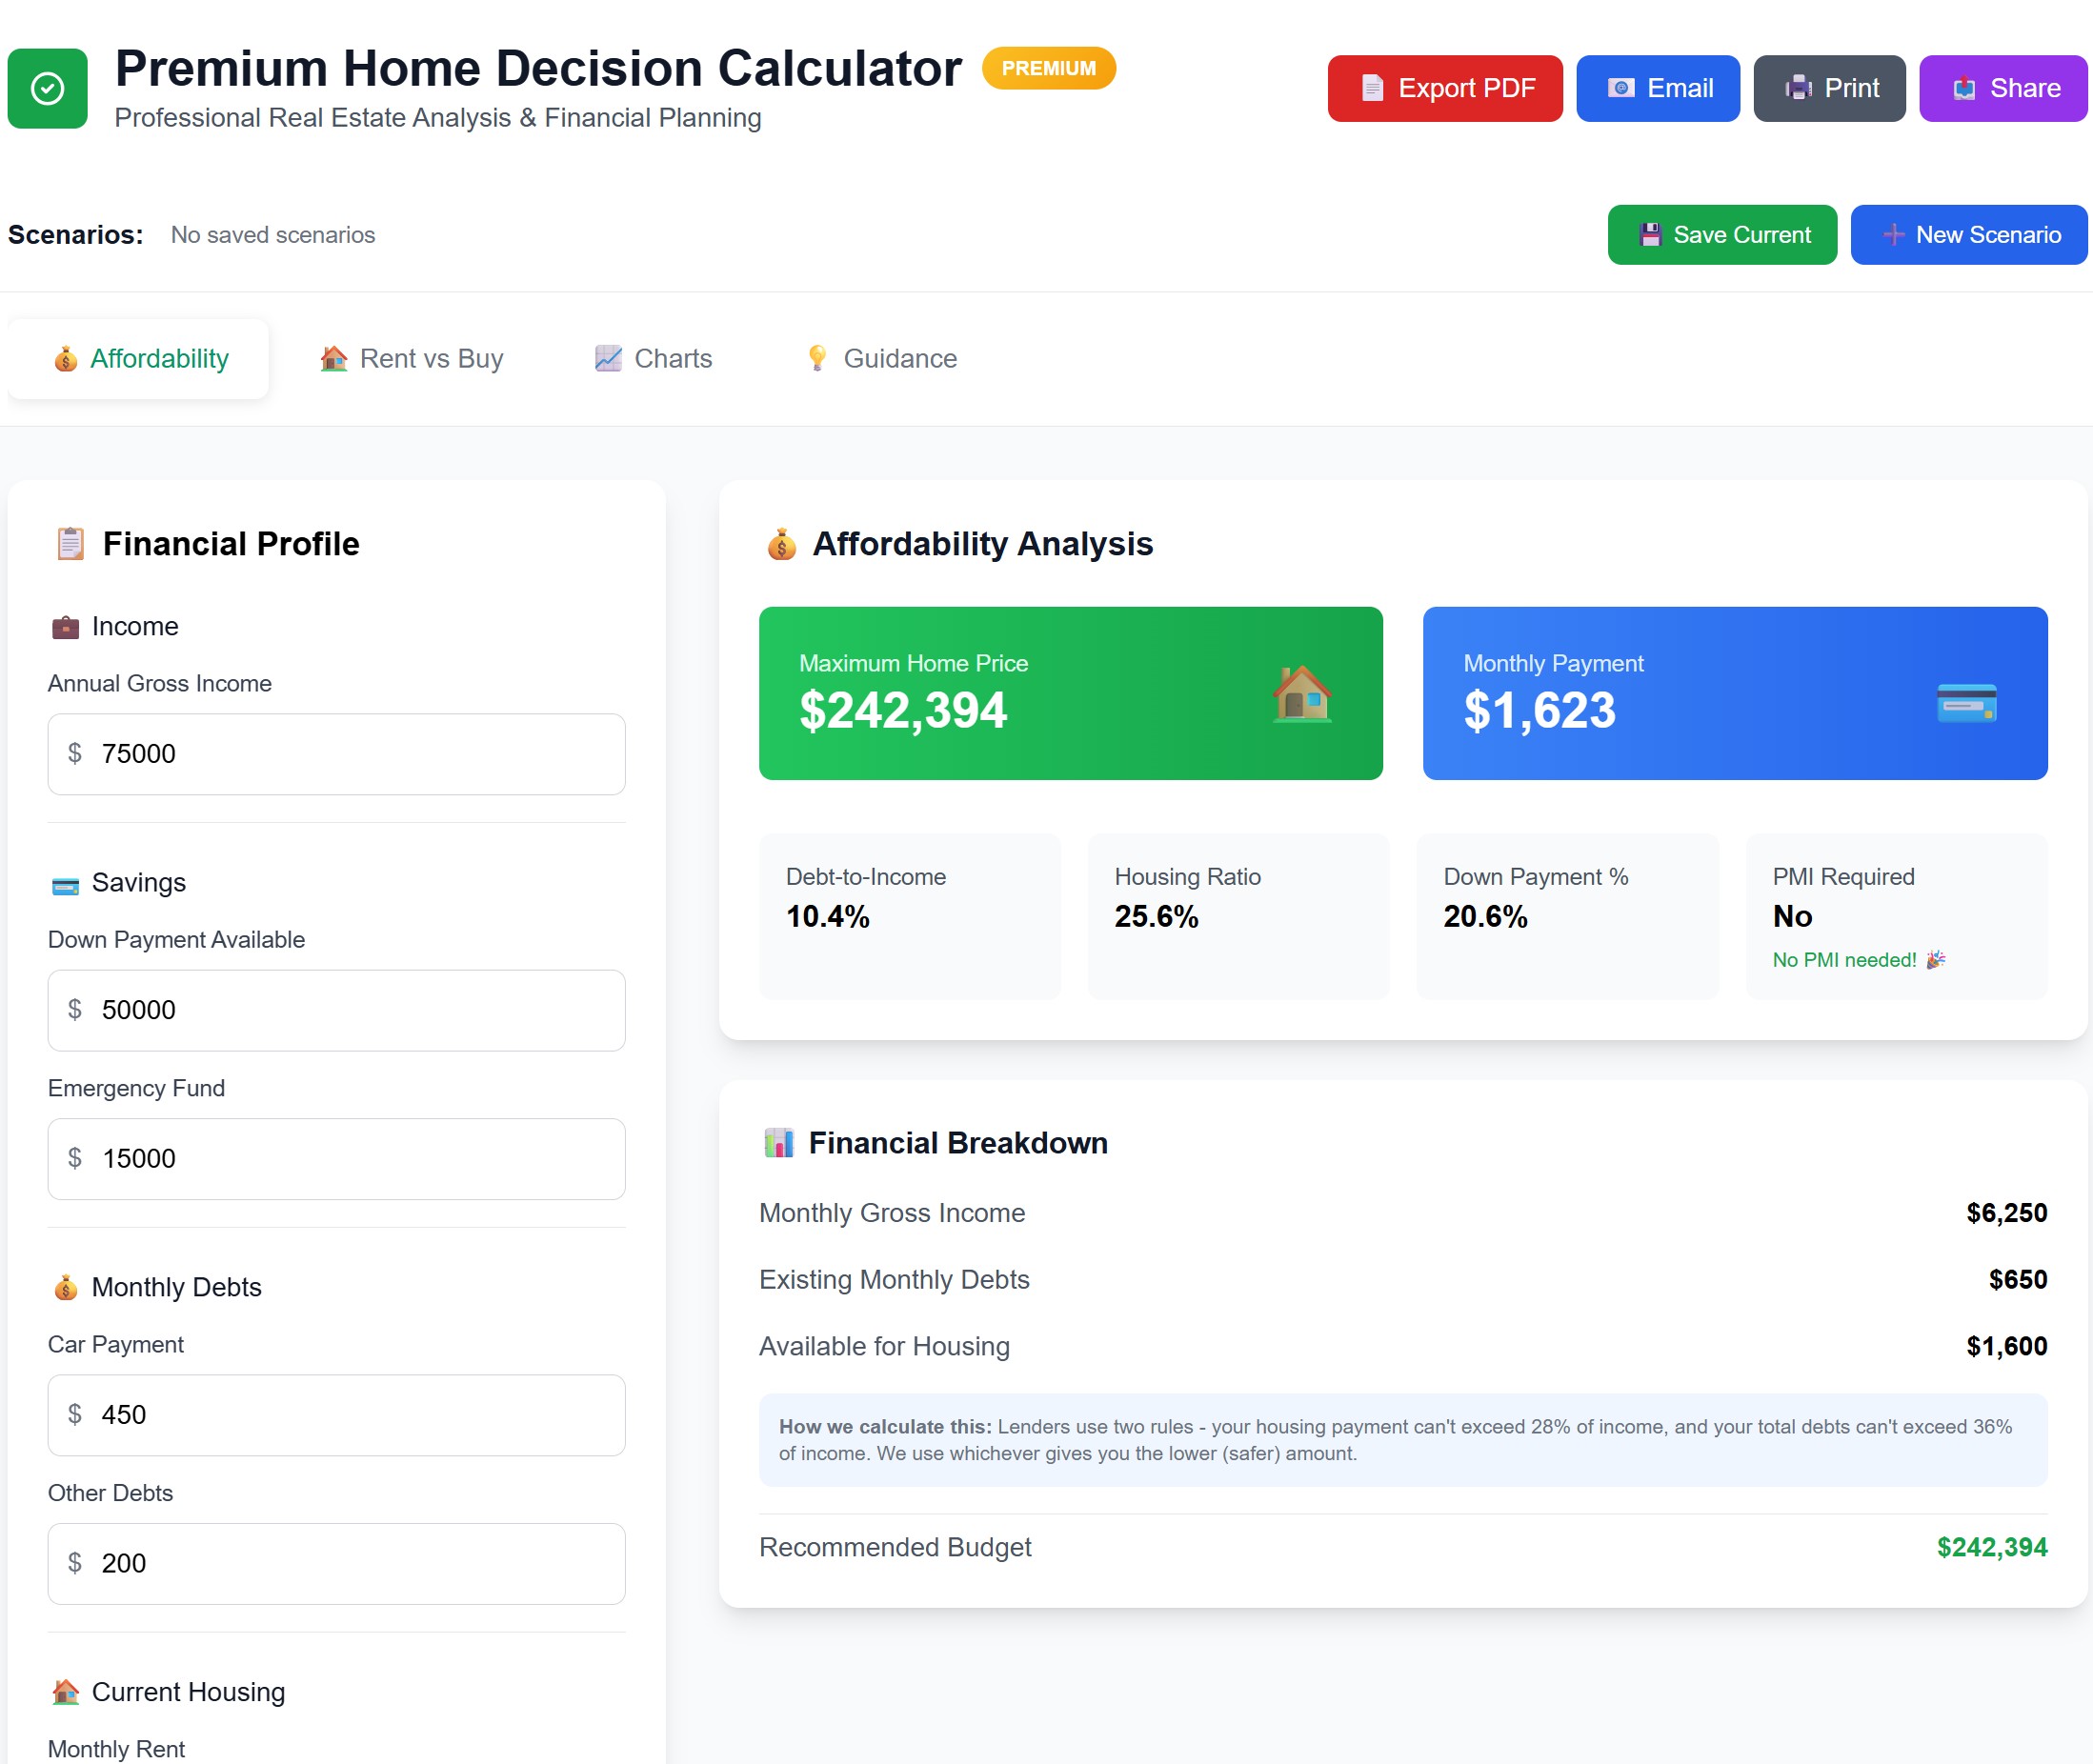
Task: Click the Export PDF button
Action: (1444, 88)
